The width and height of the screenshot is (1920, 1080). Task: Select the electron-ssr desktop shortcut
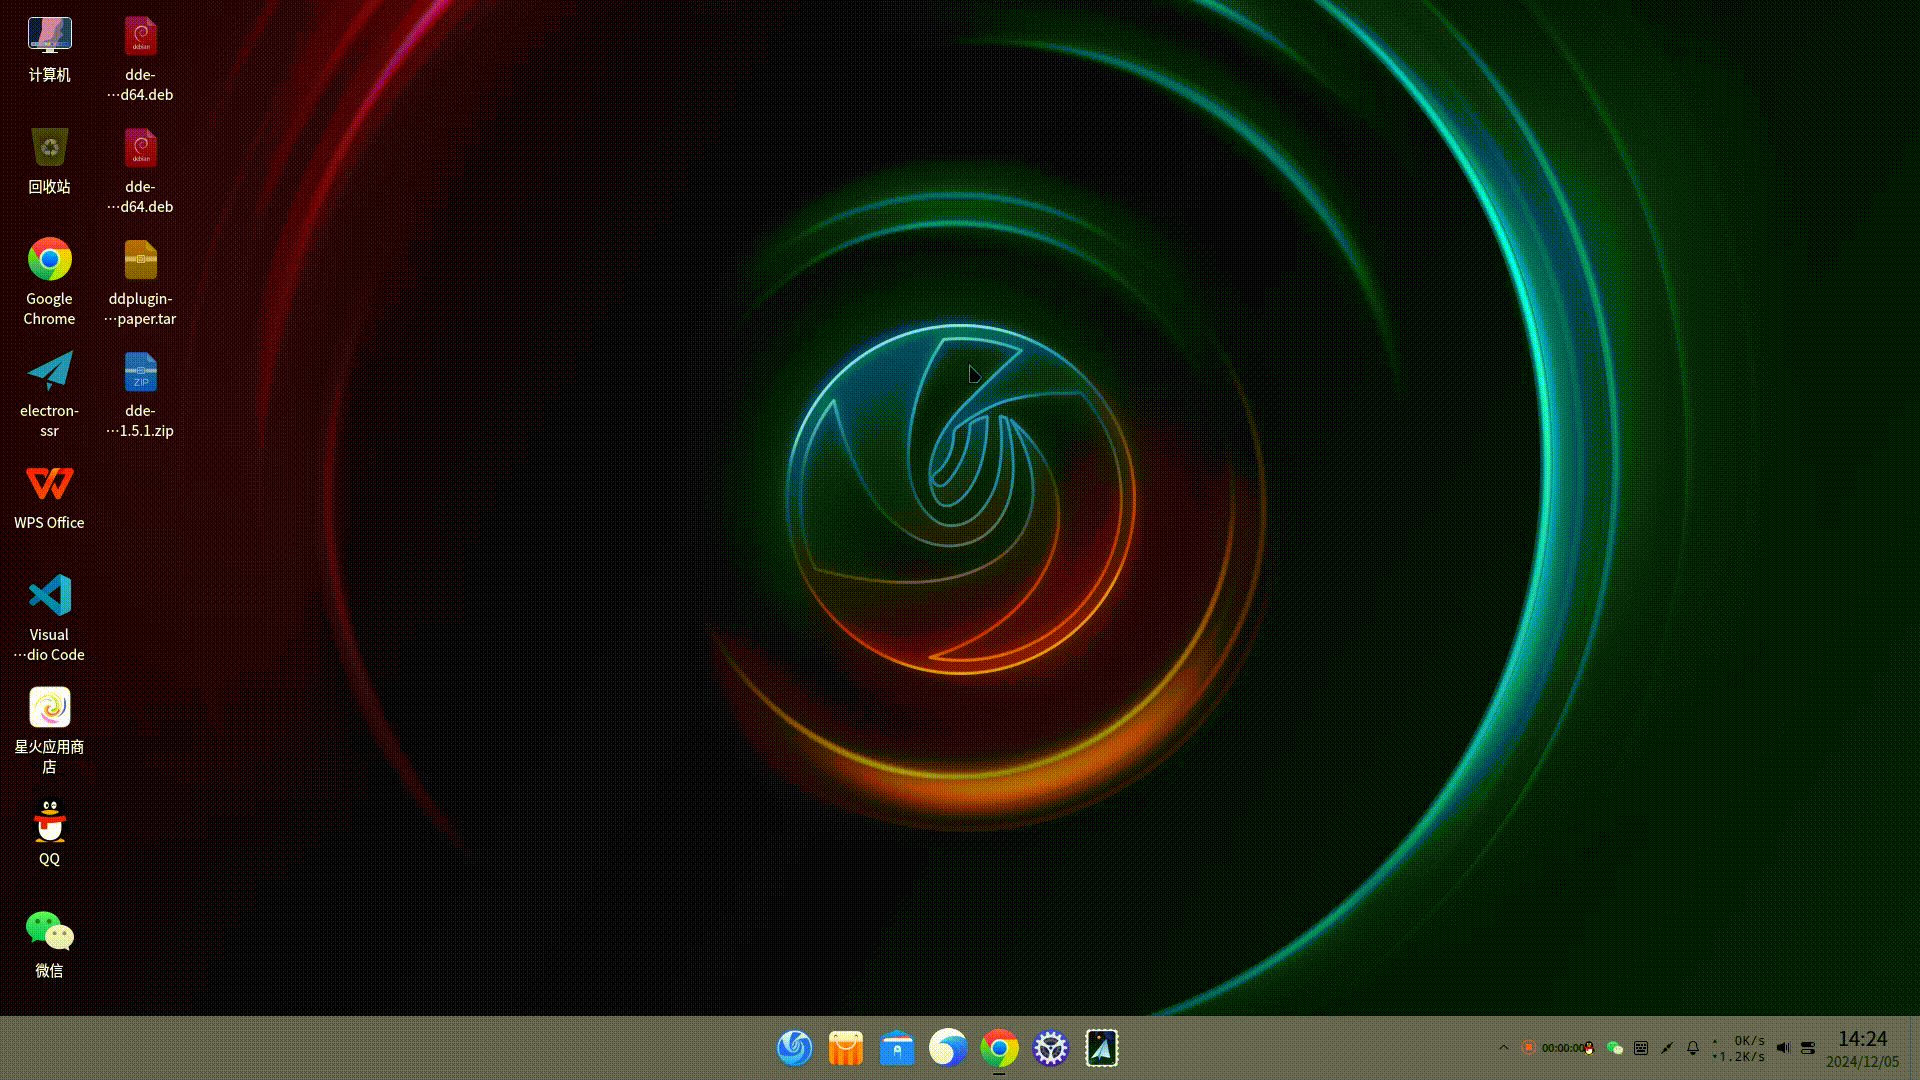[x=49, y=395]
